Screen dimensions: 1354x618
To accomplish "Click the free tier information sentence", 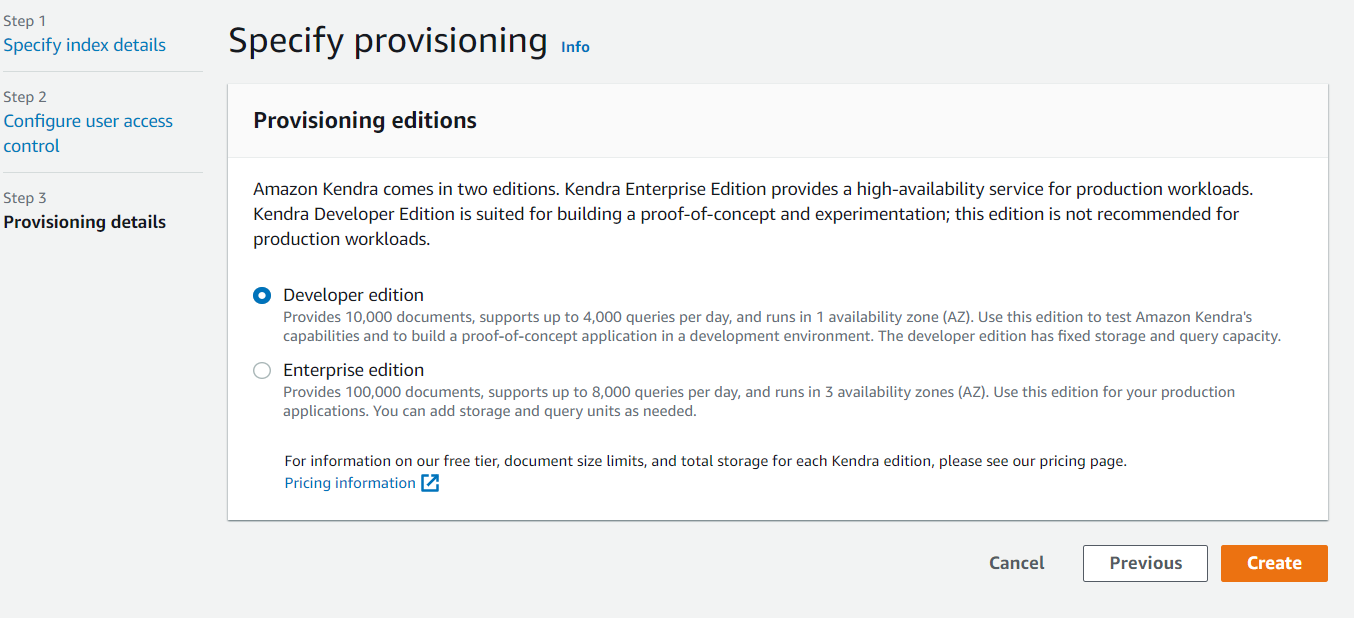I will pos(706,461).
